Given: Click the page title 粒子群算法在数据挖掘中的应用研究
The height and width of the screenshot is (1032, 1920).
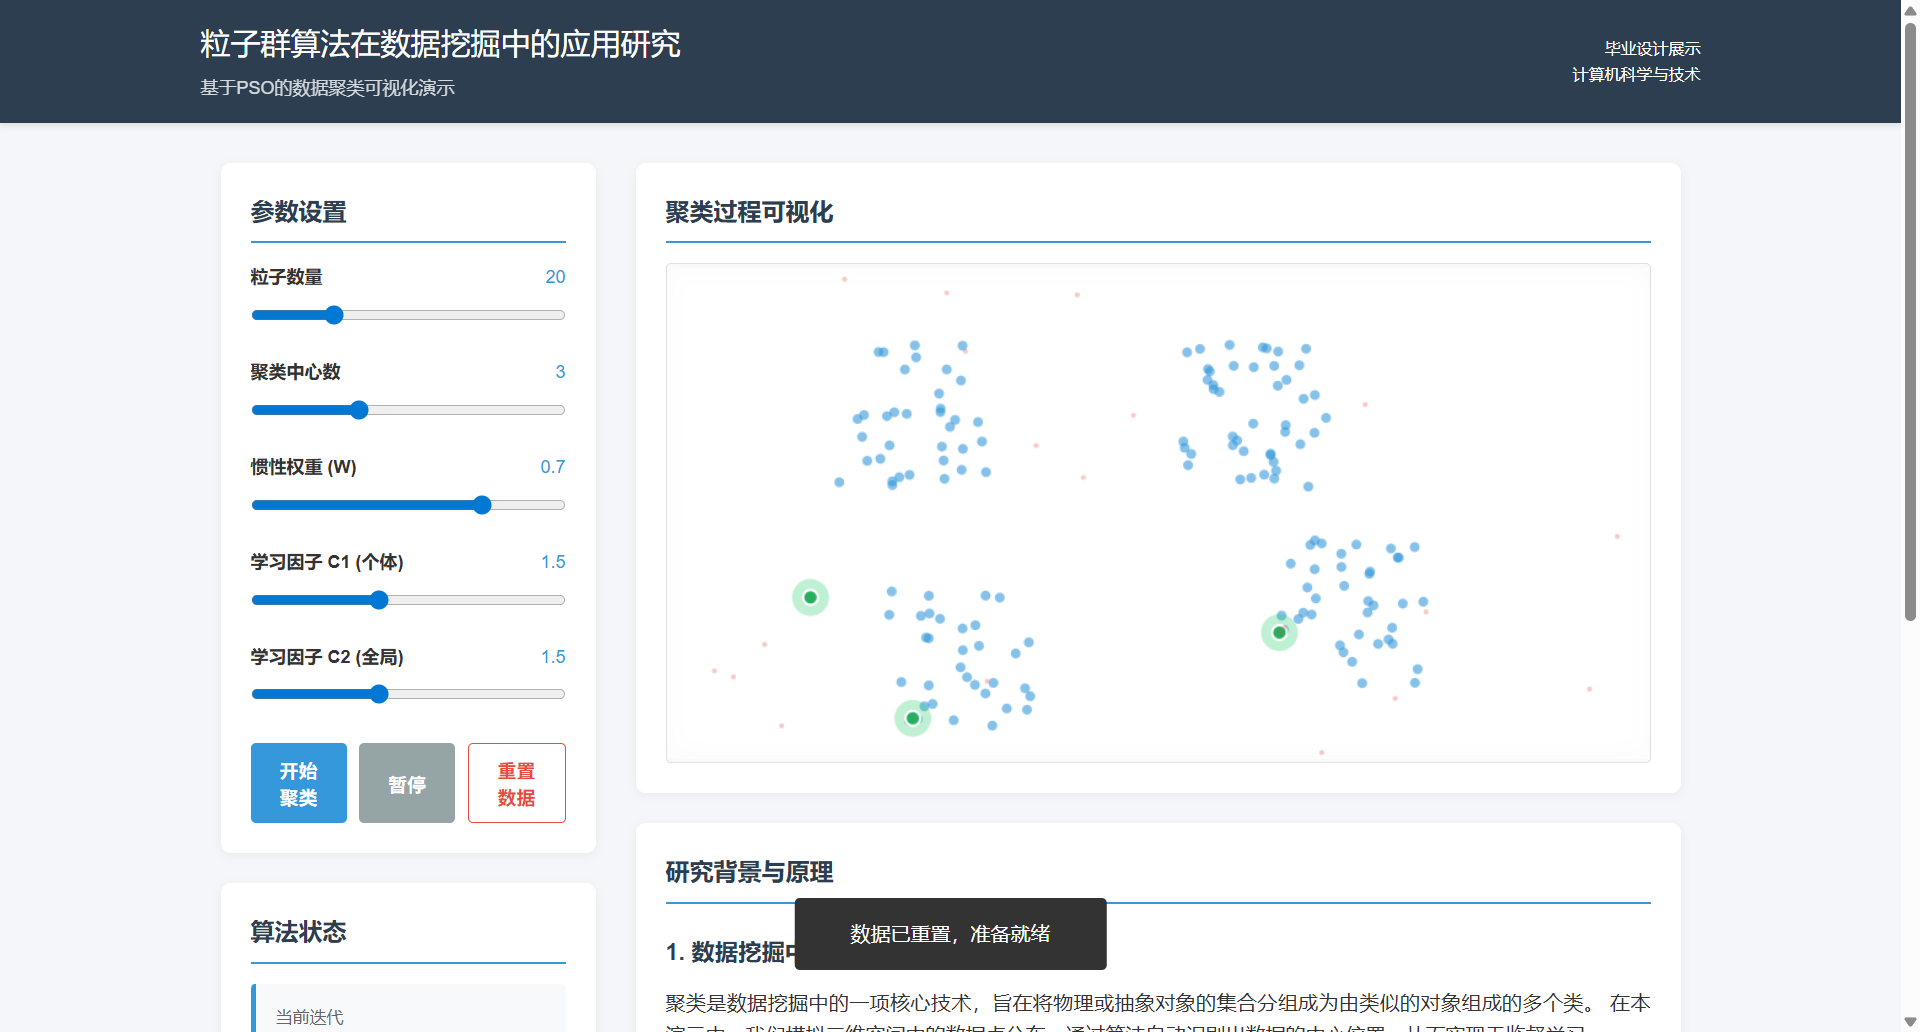Looking at the screenshot, I should click(440, 44).
